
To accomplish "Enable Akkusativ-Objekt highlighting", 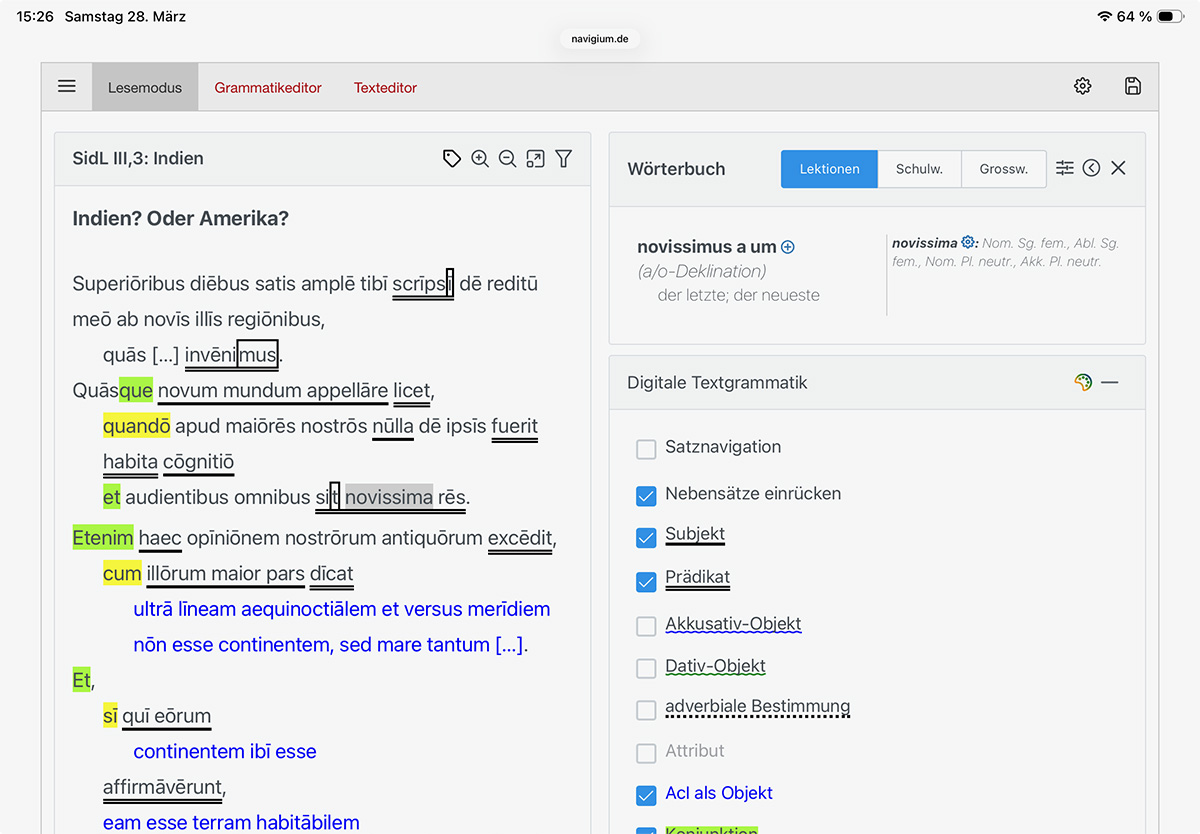I will [646, 626].
